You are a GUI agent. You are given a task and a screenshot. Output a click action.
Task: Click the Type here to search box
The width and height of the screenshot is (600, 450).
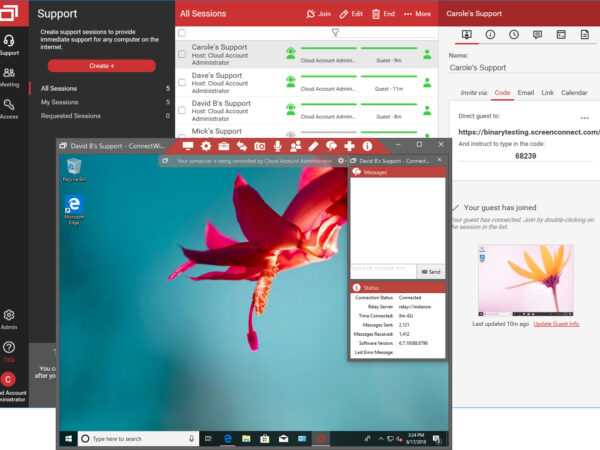click(139, 439)
